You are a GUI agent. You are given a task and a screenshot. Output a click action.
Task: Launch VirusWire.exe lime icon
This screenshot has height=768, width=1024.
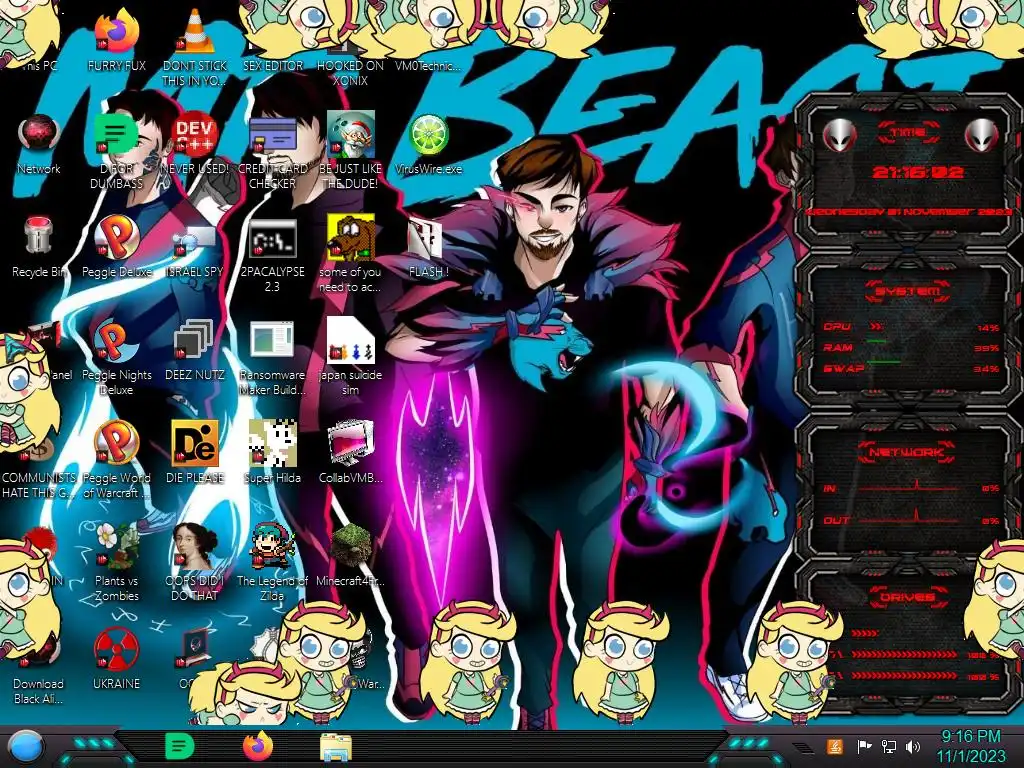point(428,135)
